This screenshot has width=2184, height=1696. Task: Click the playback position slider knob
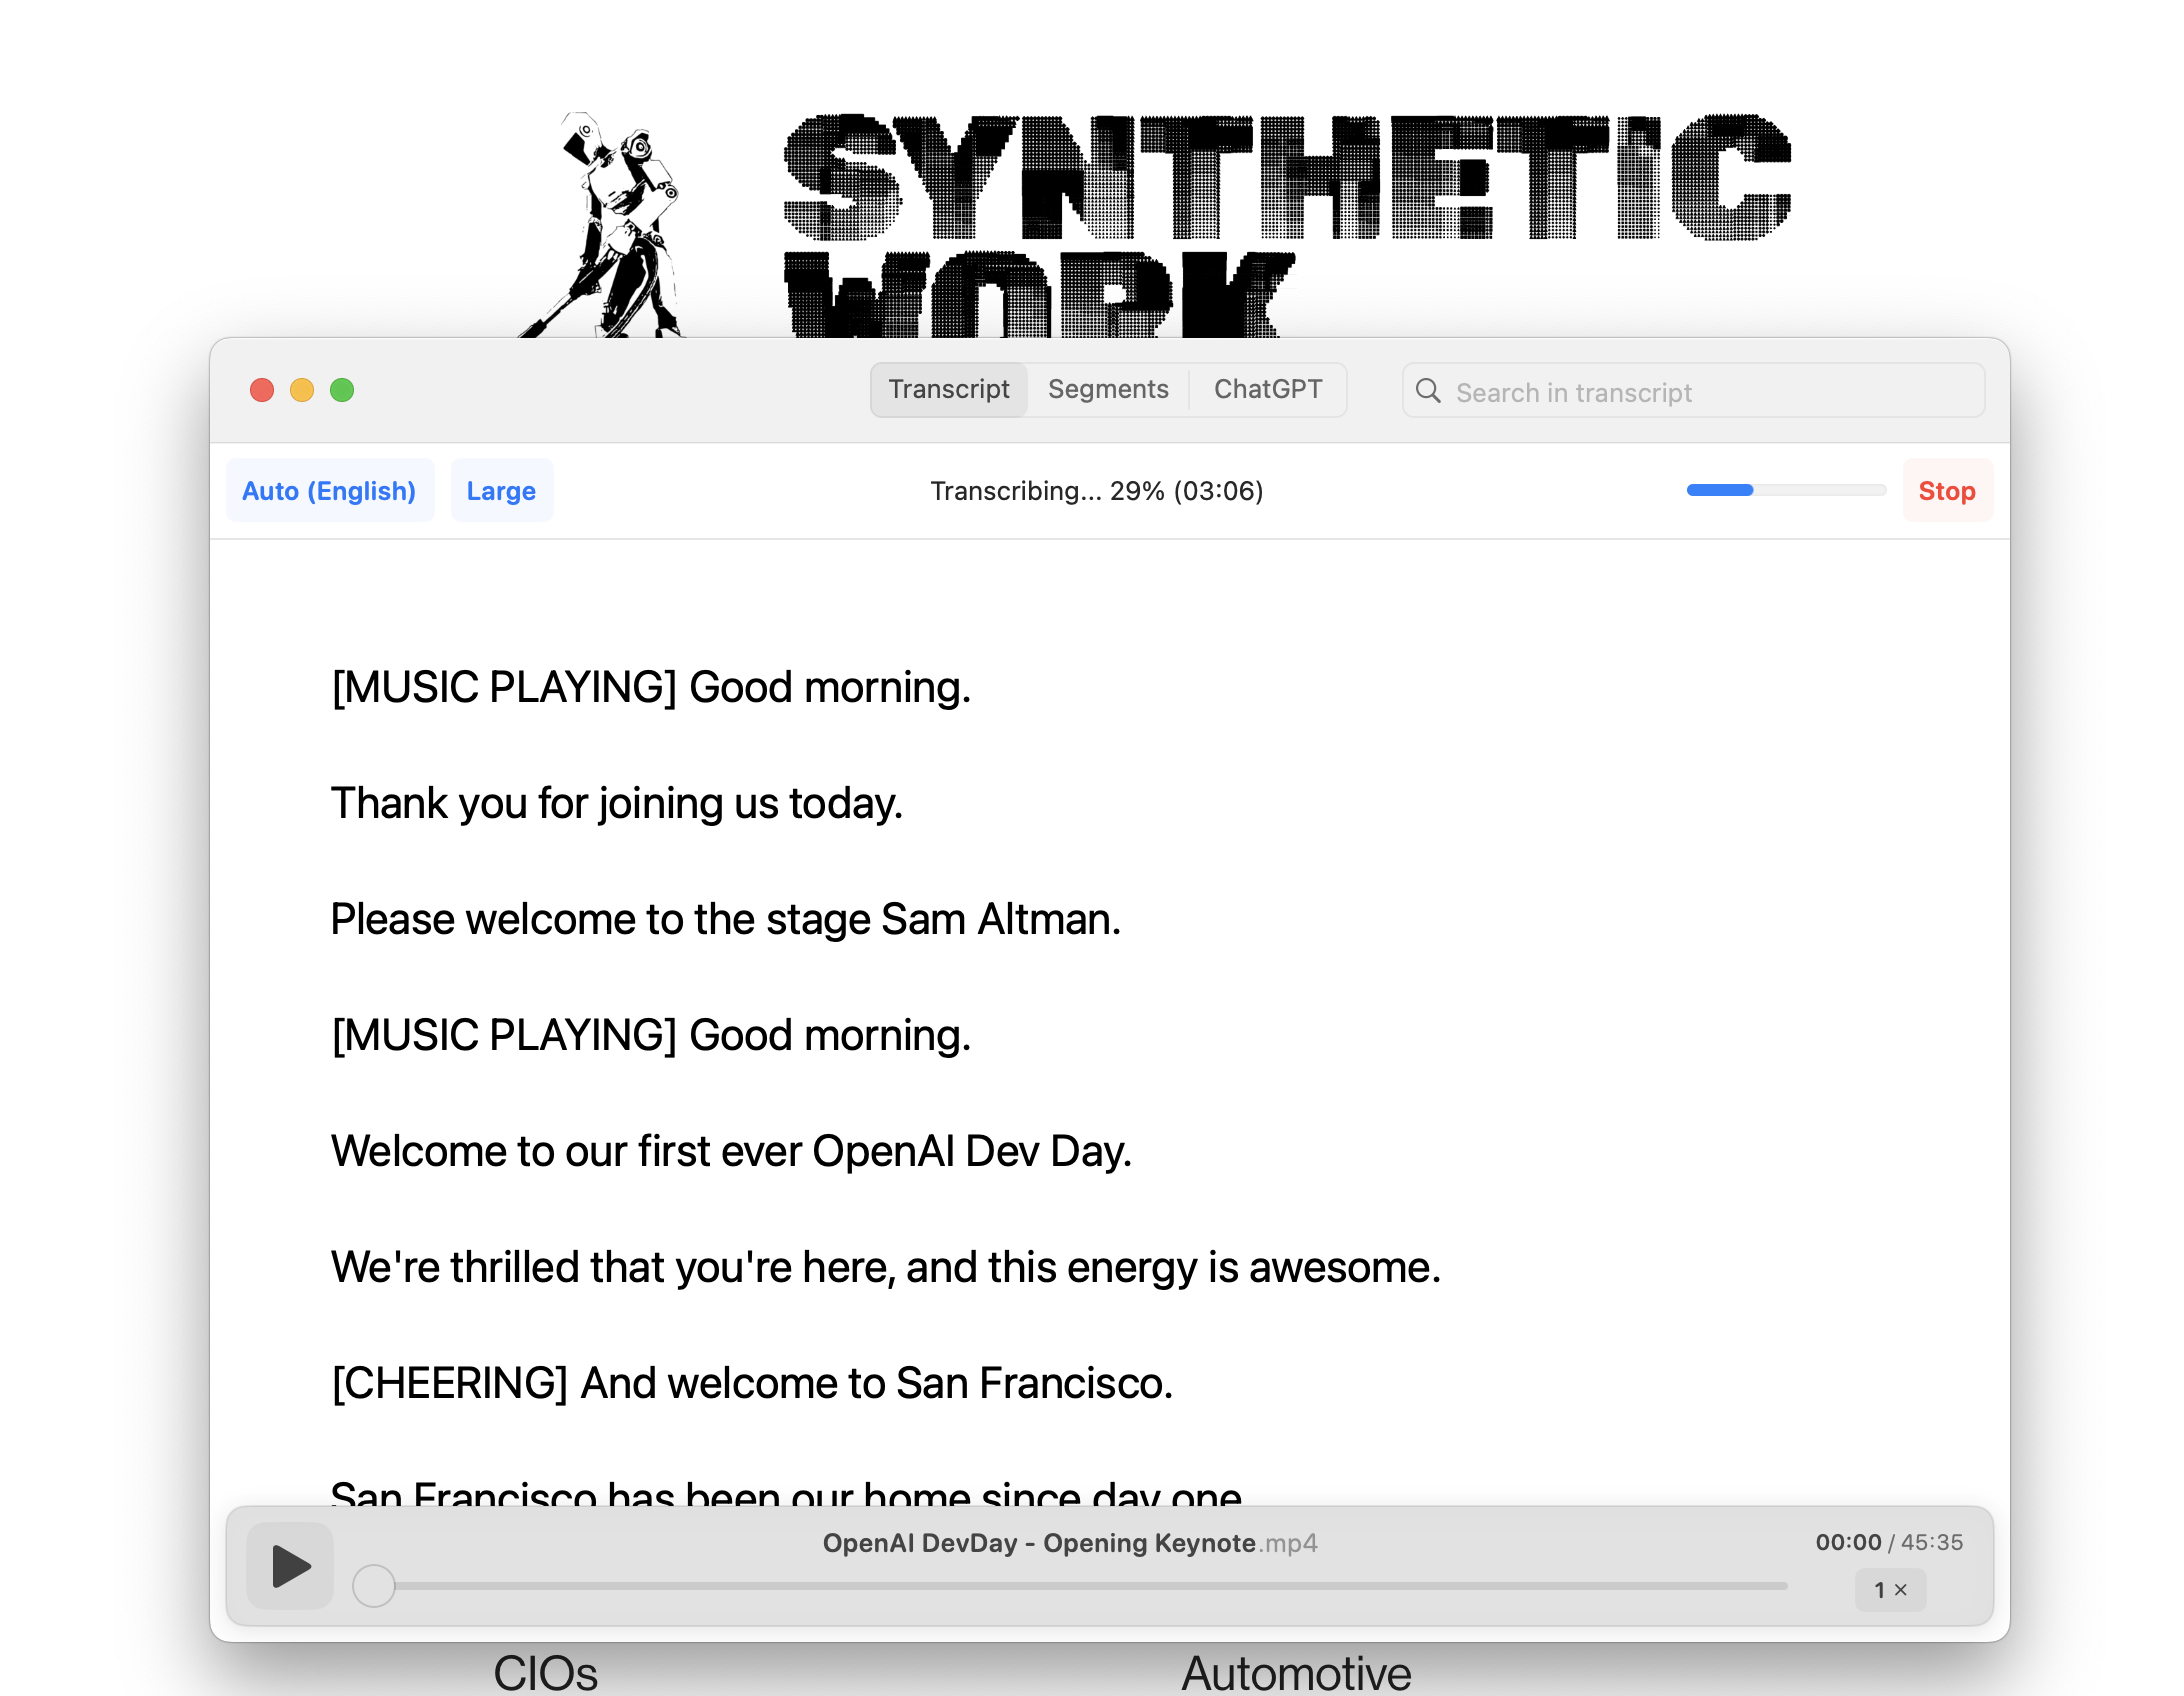pyautogui.click(x=374, y=1586)
